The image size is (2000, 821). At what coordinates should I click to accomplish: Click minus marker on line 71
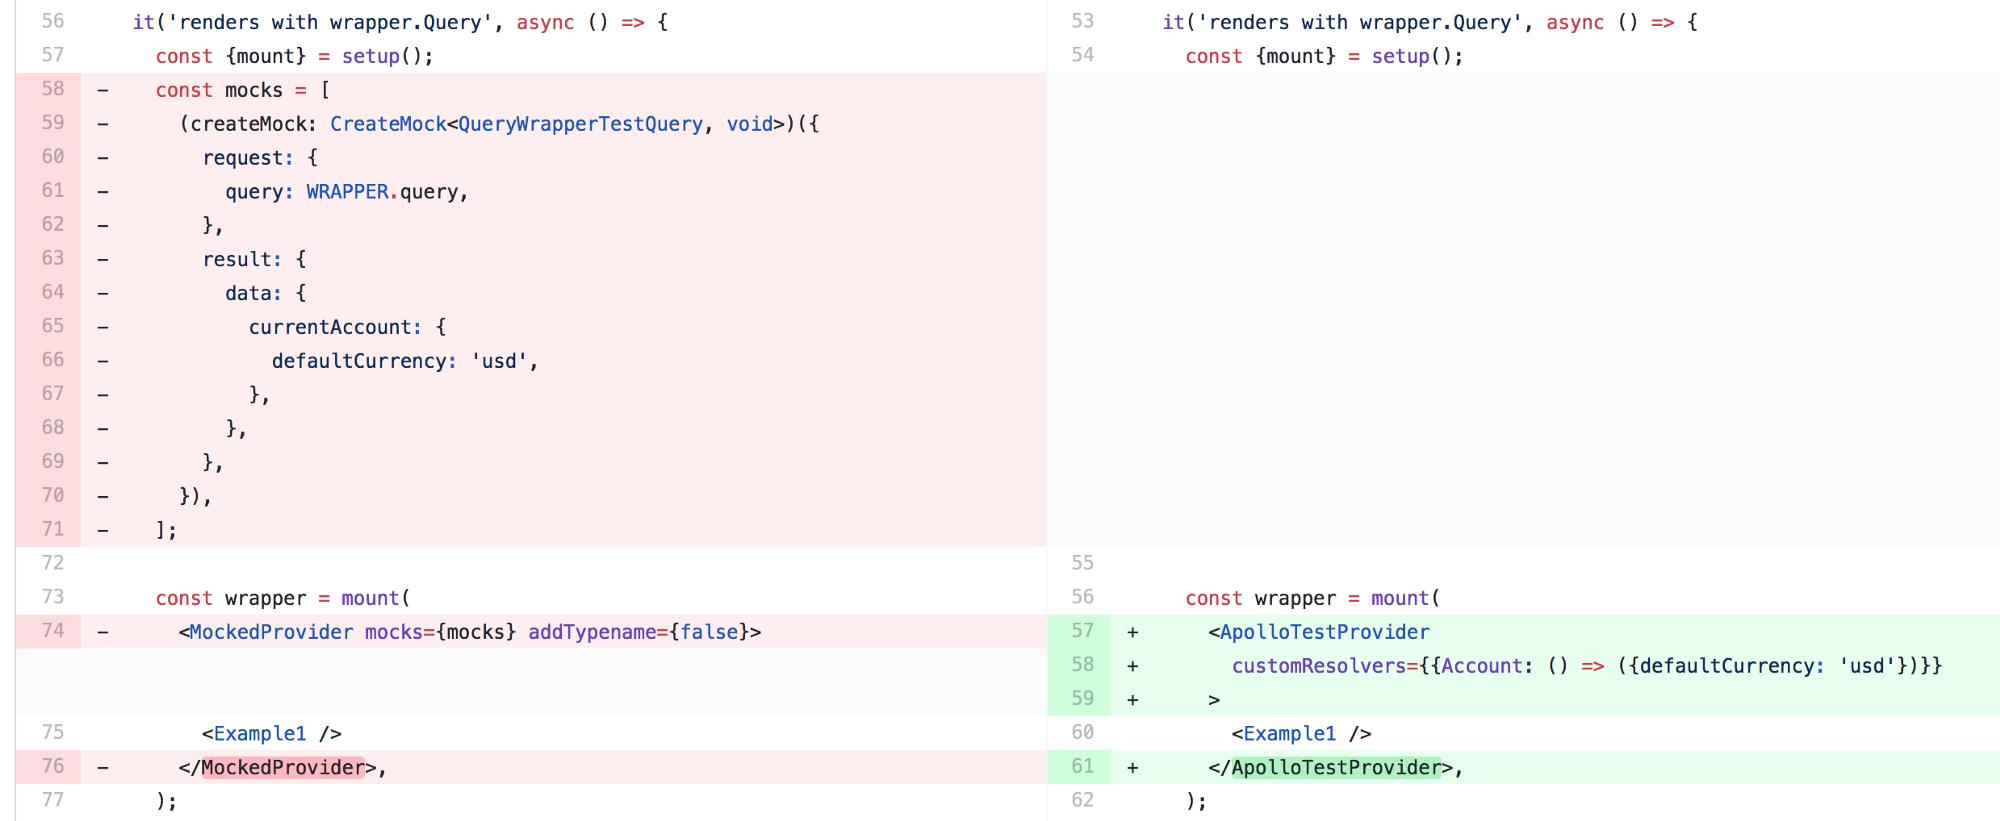103,530
